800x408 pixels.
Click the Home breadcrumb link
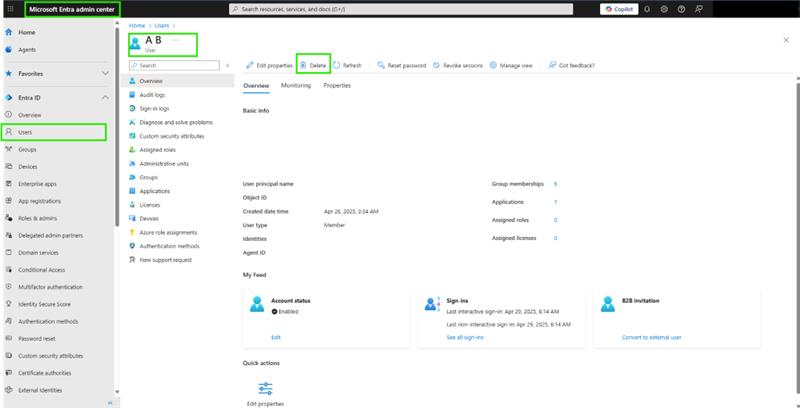coord(137,25)
